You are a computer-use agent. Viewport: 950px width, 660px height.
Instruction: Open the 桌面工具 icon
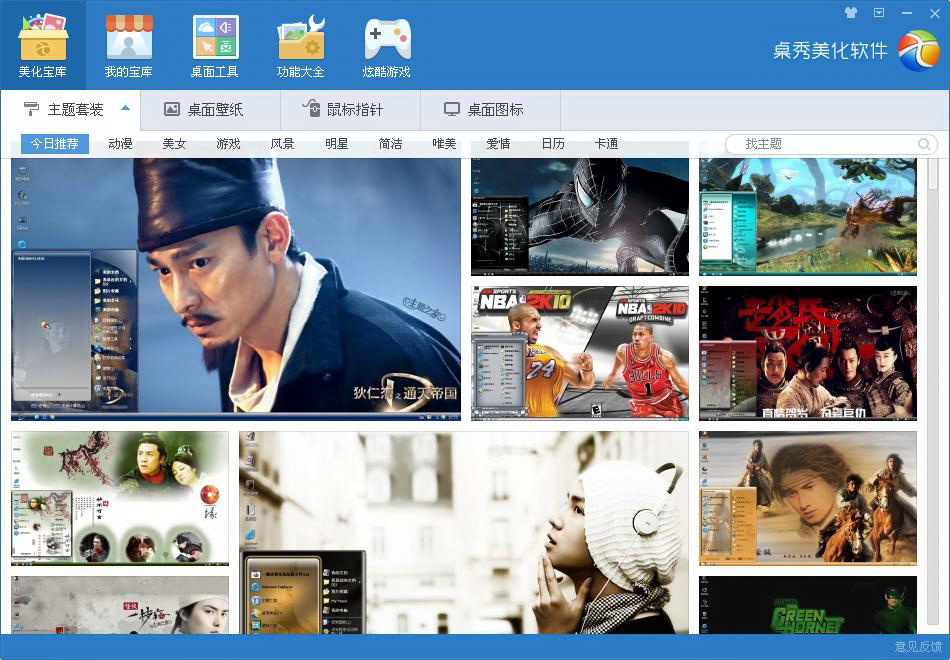point(215,45)
